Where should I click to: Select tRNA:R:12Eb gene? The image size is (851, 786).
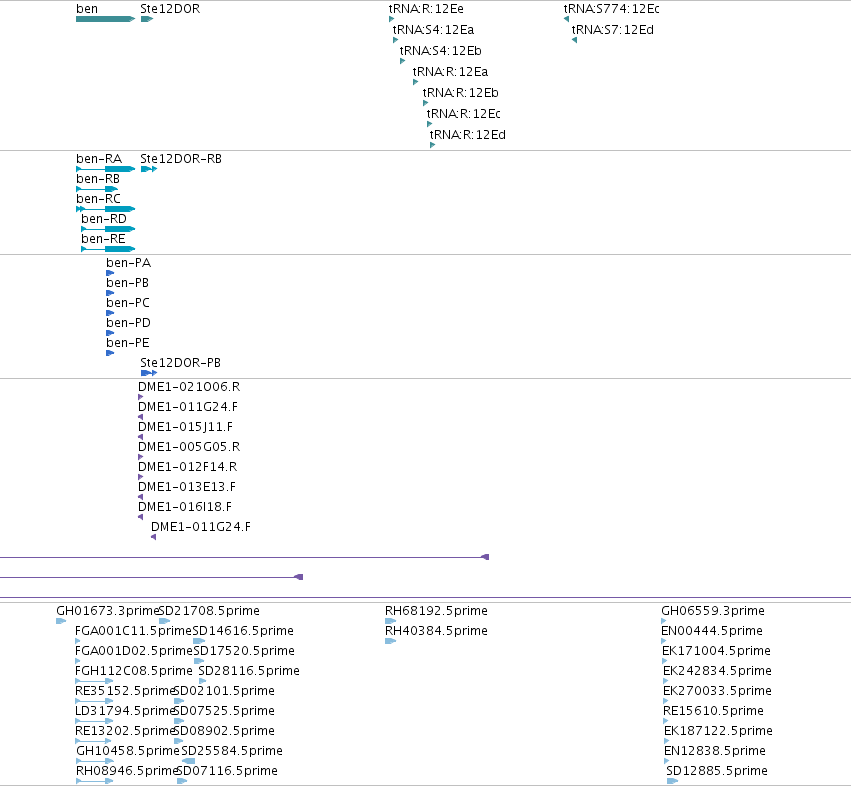tap(425, 103)
